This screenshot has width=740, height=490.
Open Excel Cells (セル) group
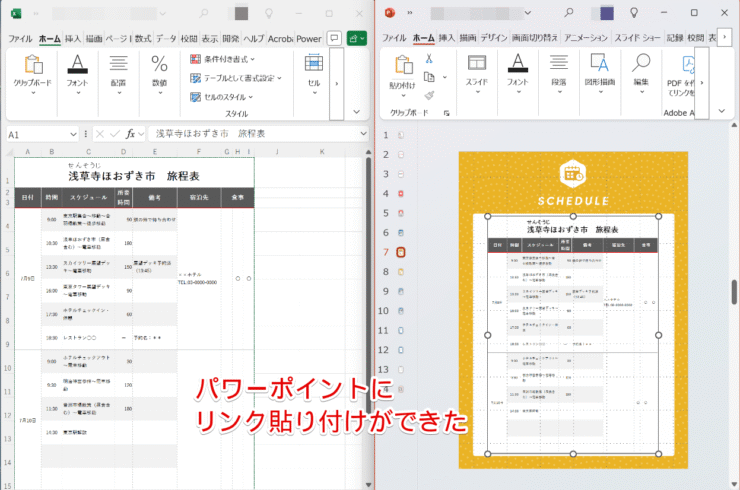pos(314,76)
